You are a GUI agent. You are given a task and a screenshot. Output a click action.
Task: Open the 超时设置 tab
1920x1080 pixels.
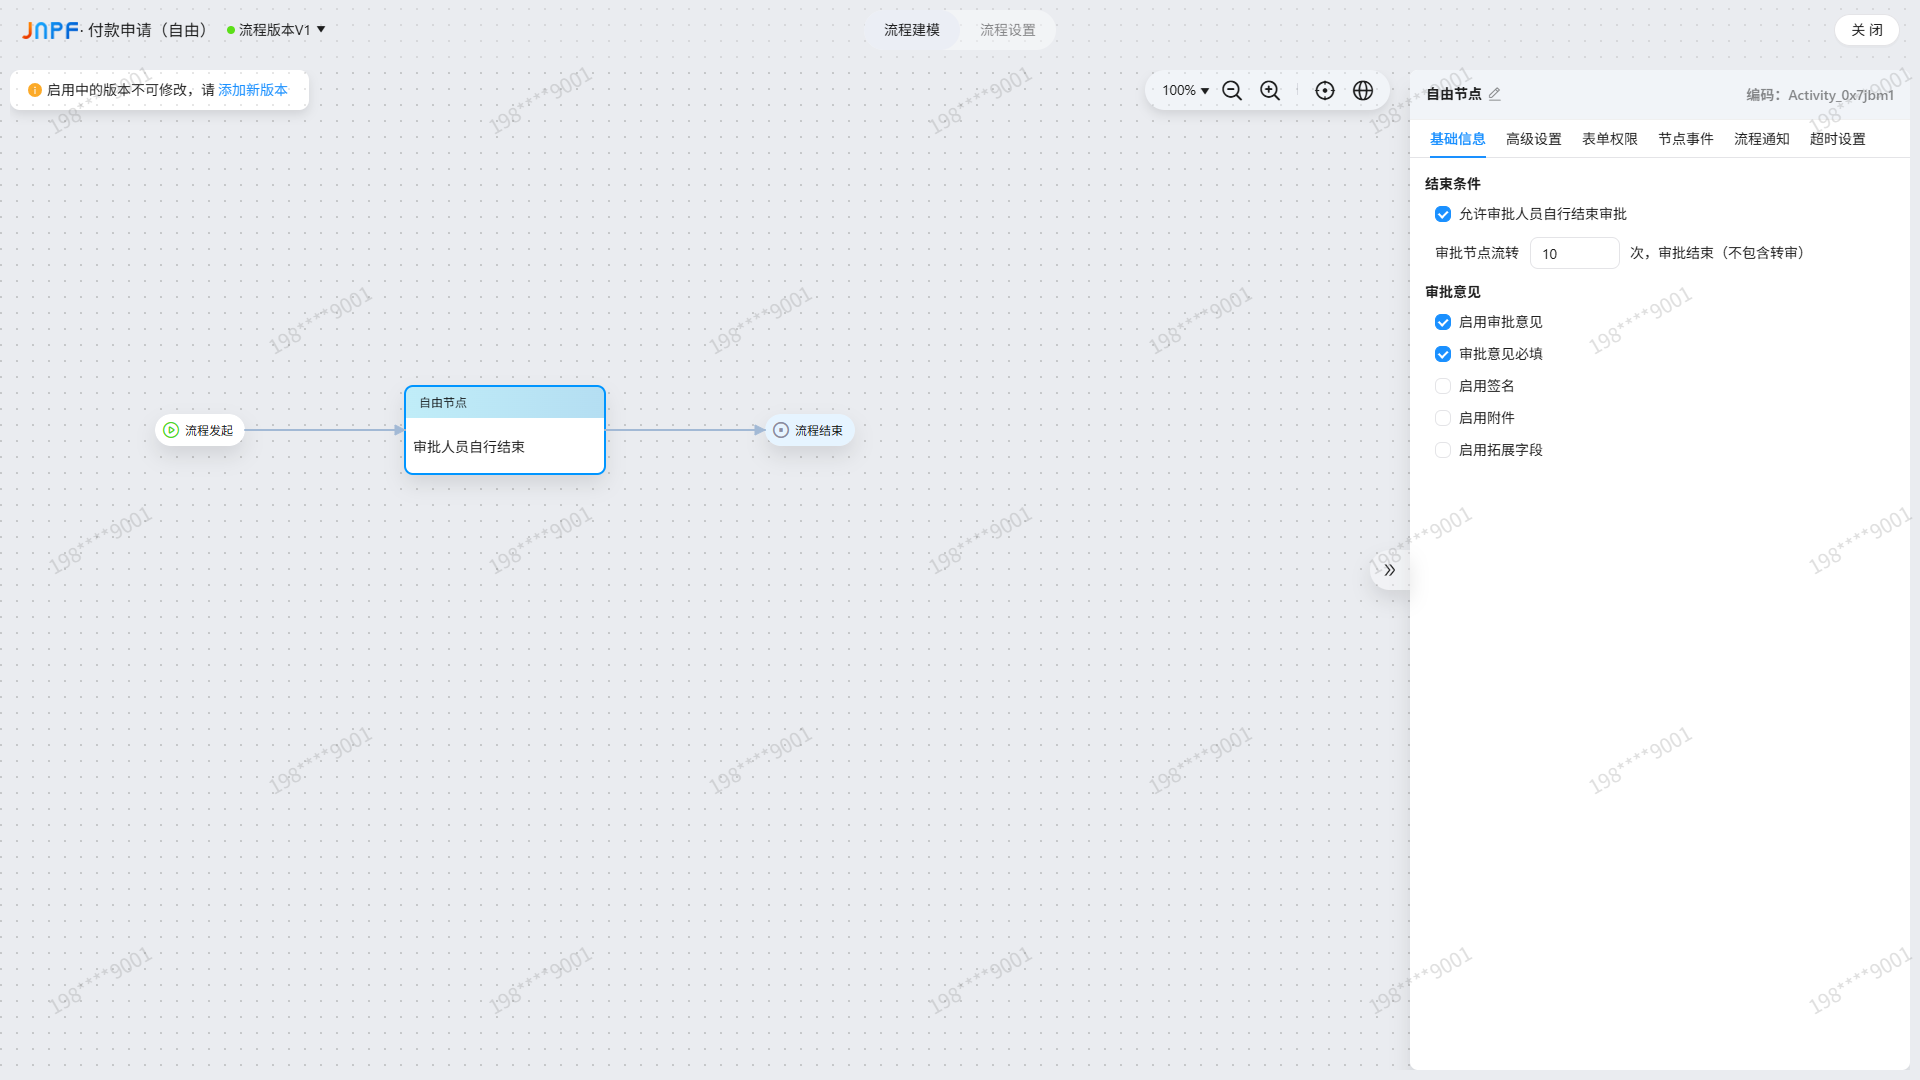click(1838, 139)
